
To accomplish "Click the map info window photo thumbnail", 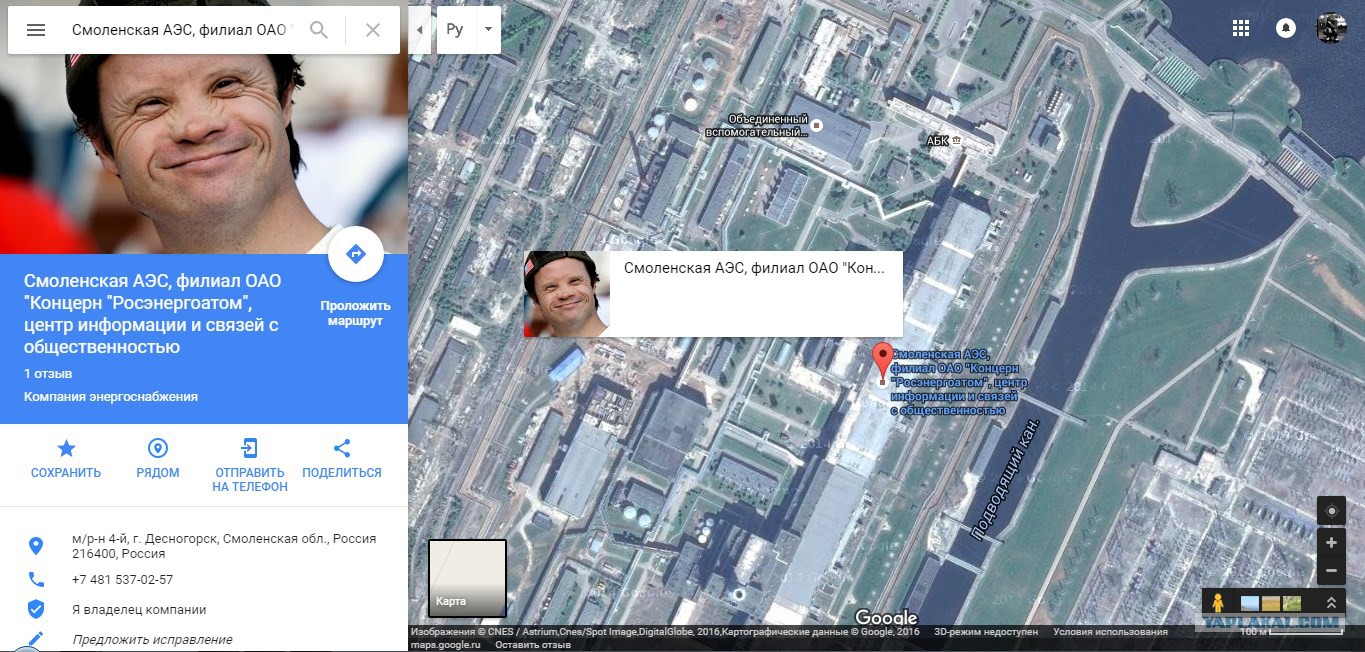I will pos(567,294).
